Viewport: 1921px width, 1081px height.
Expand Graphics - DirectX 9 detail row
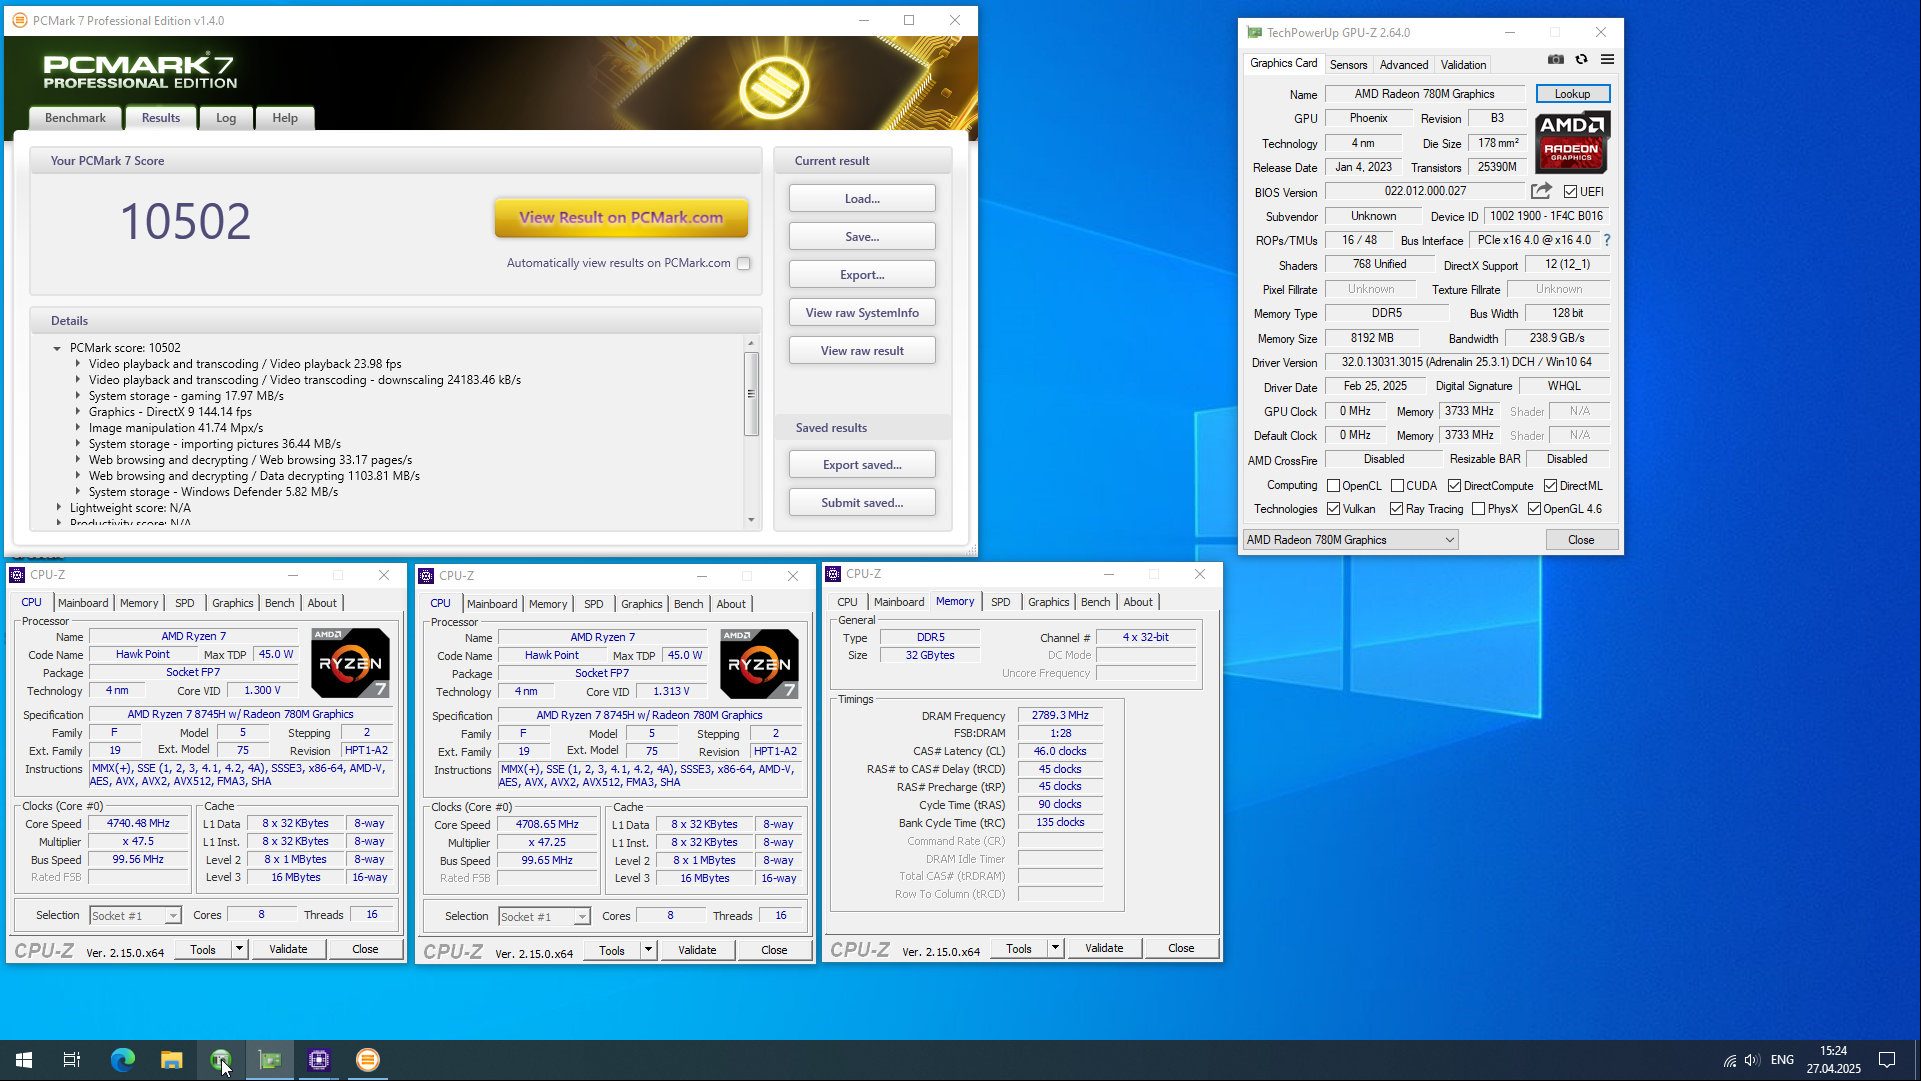coord(77,412)
